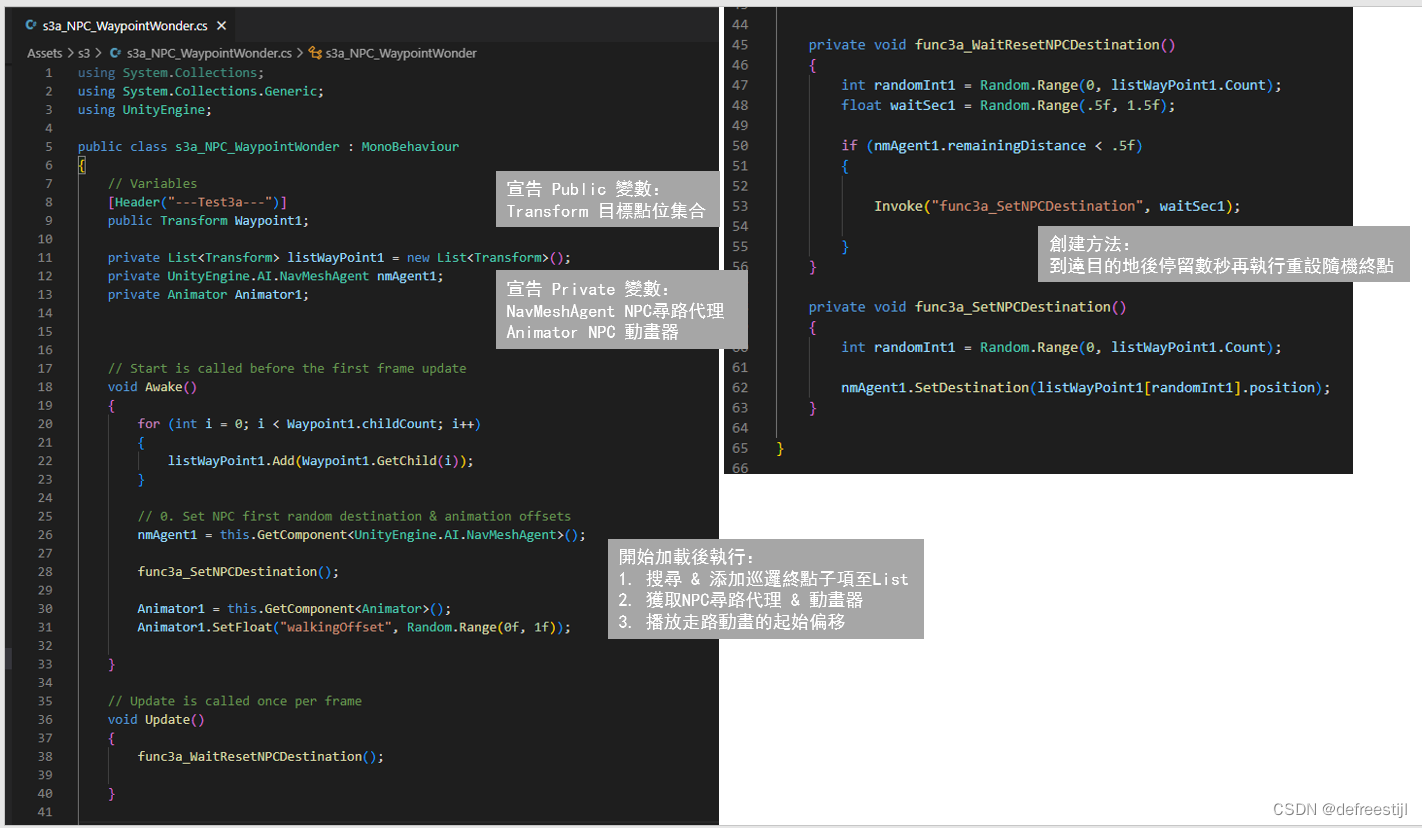Viewport: 1422px width, 828px height.
Task: Open the s3 folder breadcrumb dropdown
Action: [x=83, y=53]
